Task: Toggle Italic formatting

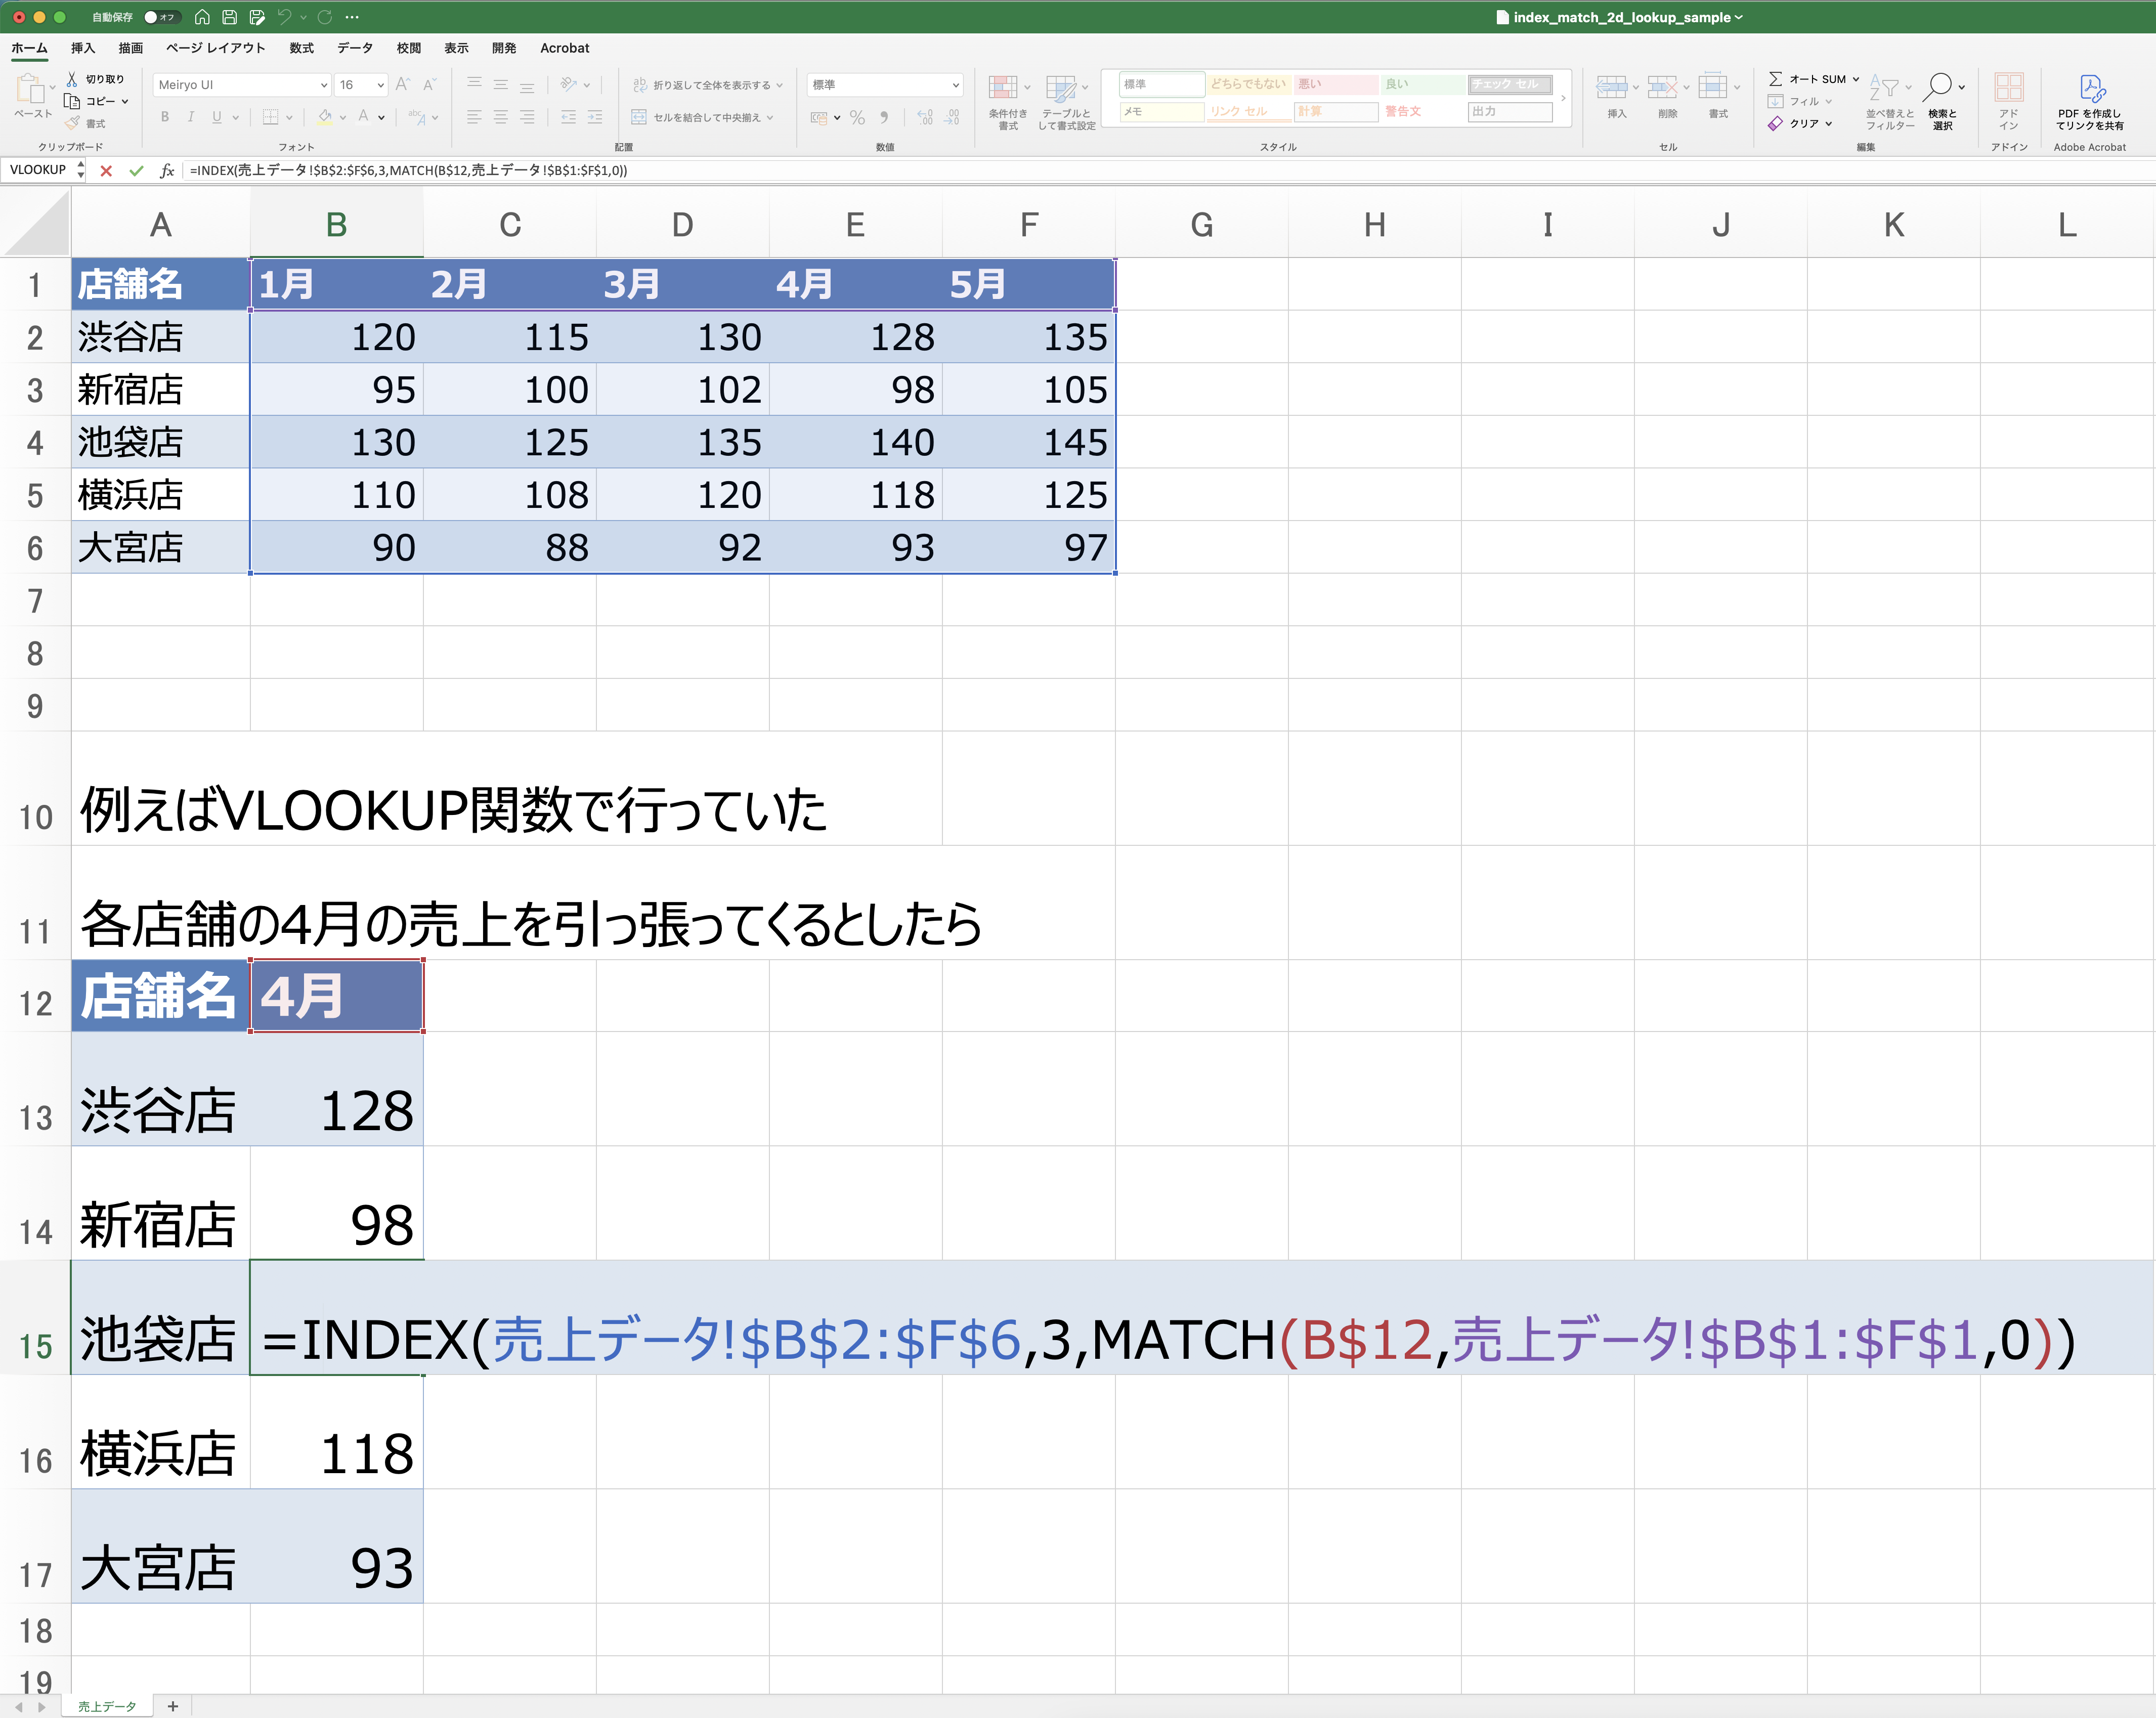Action: (x=191, y=117)
